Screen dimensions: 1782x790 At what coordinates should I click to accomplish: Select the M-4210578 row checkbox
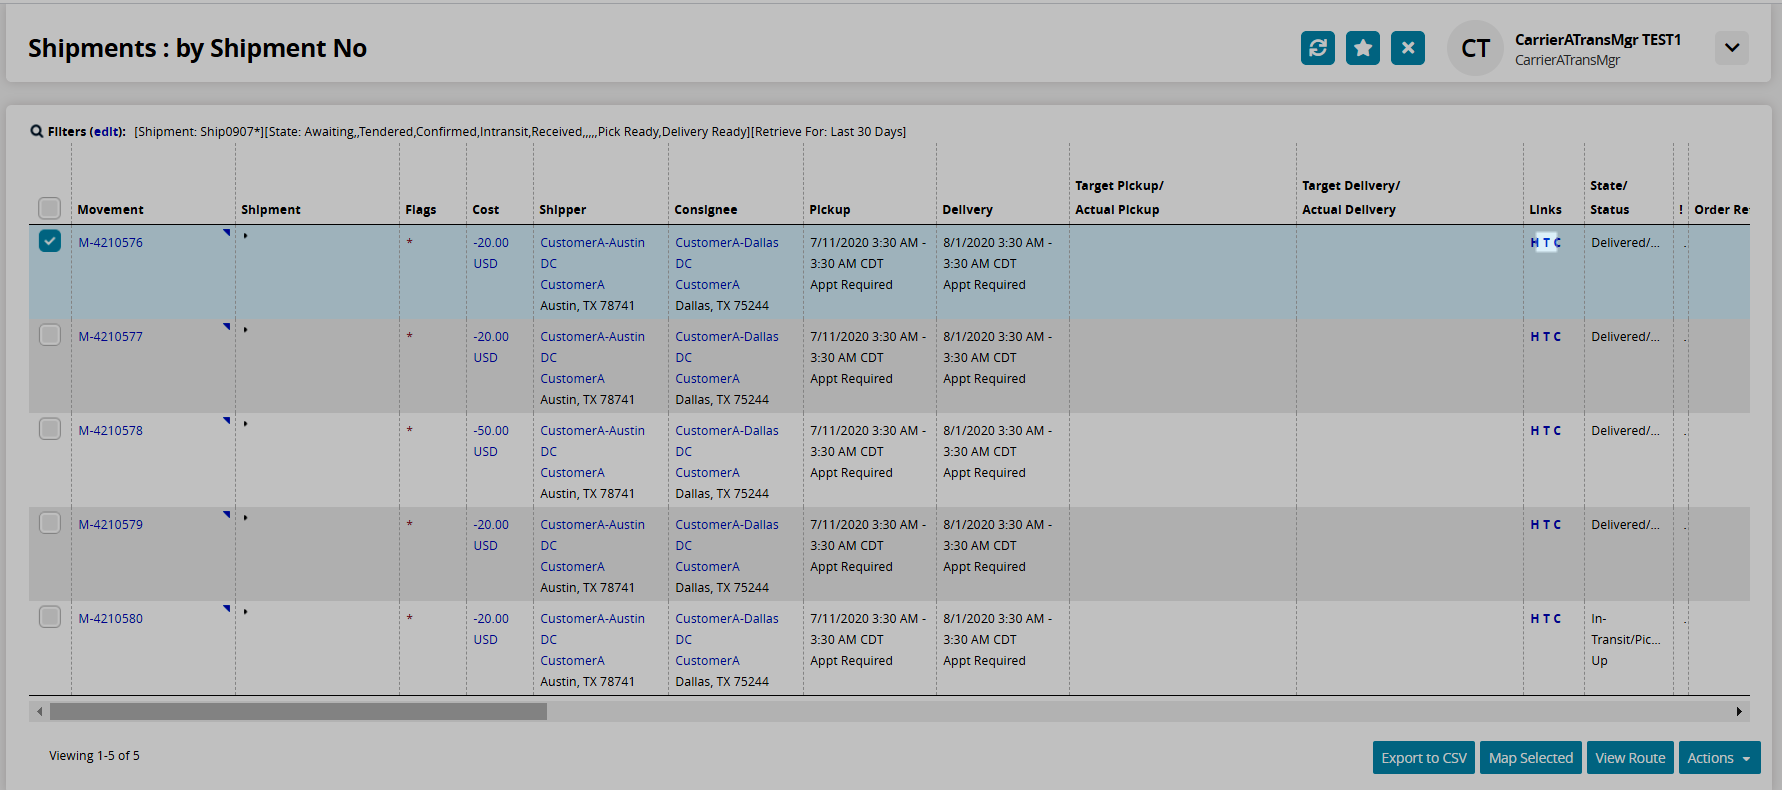pos(50,429)
